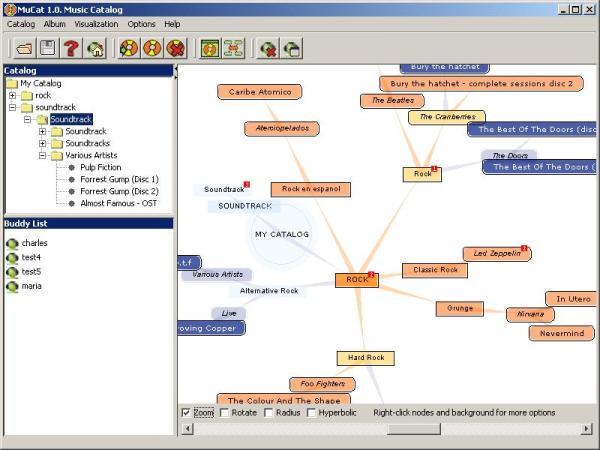Image resolution: width=600 pixels, height=450 pixels.
Task: Click the album view window icon
Action: (x=210, y=49)
